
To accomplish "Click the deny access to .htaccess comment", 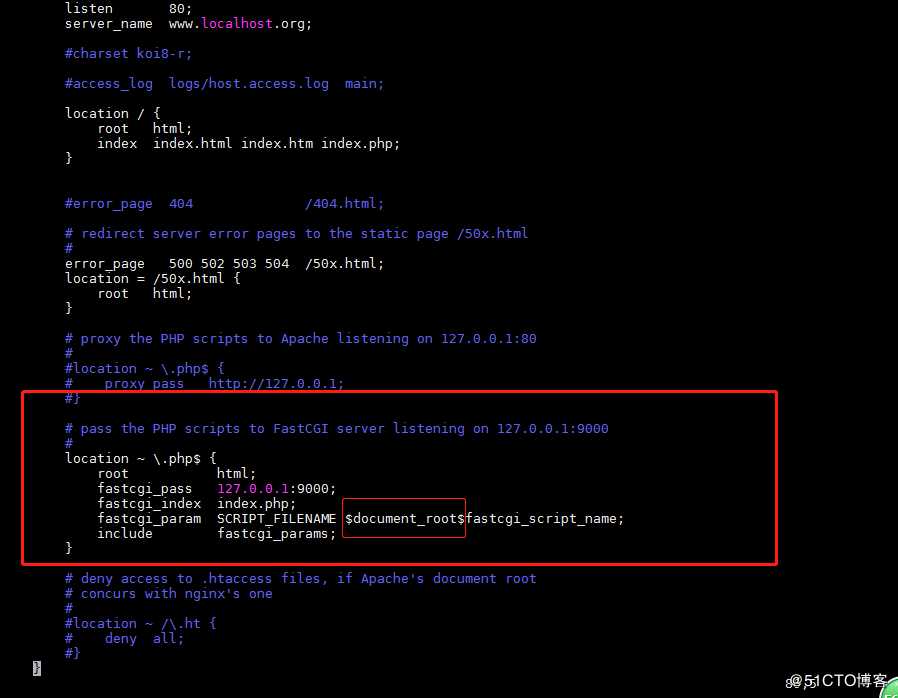I will click(300, 579).
